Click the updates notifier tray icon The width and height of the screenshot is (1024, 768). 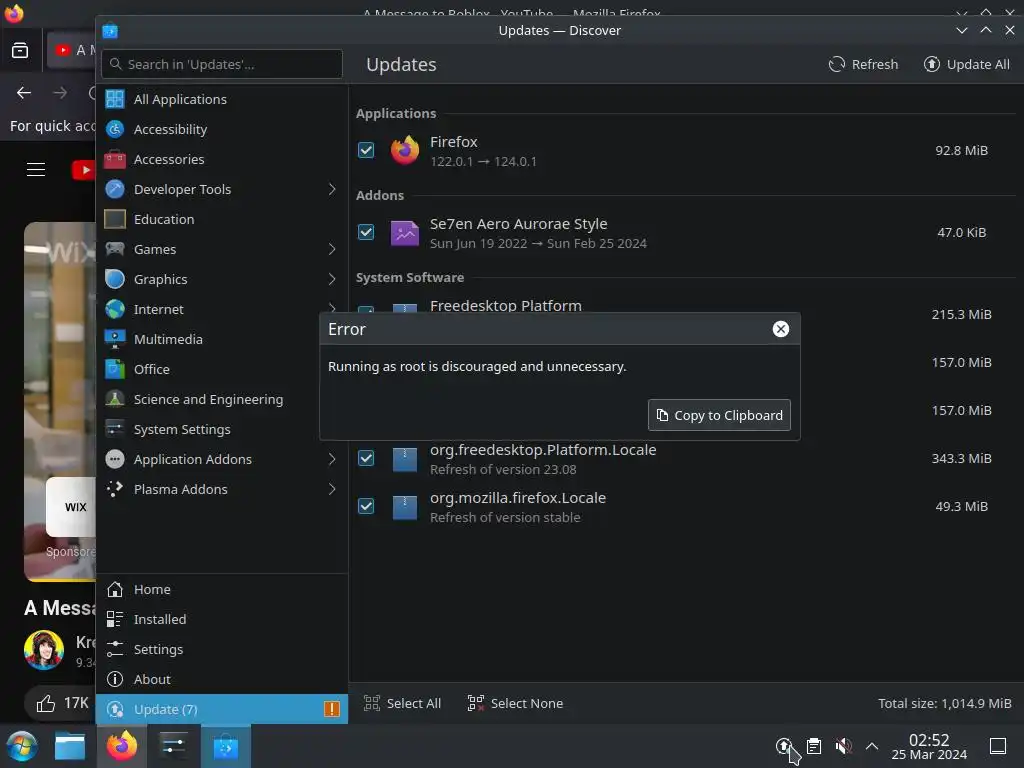(x=784, y=746)
